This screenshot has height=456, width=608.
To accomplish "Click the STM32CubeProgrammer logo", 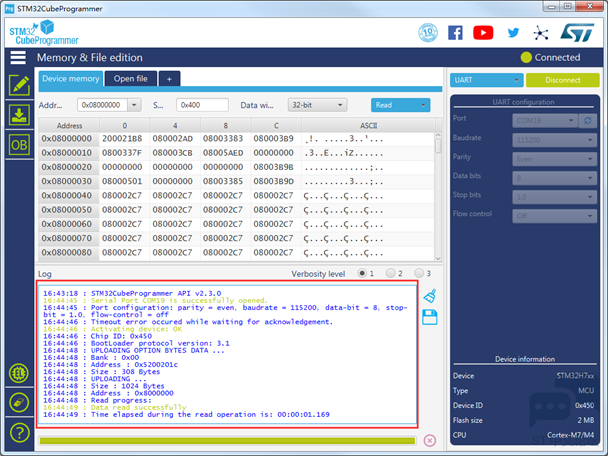I will pos(43,33).
